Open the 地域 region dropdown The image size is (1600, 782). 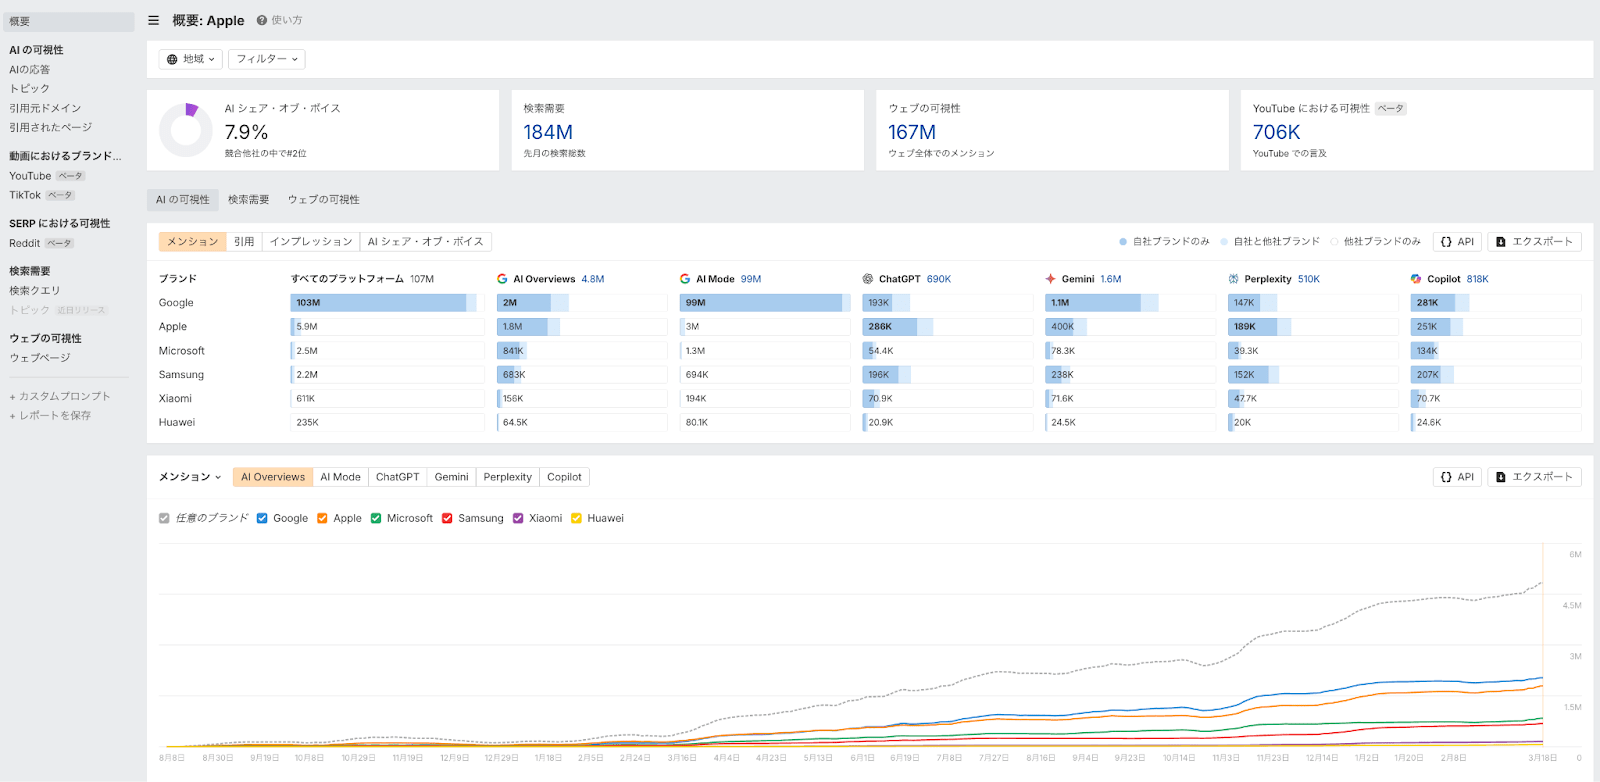tap(191, 59)
